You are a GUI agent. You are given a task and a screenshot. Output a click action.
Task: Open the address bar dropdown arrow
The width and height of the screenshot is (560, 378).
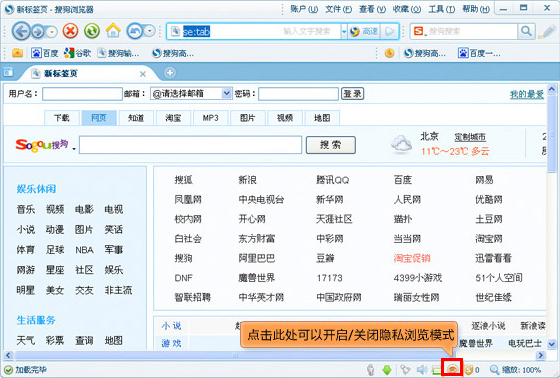tap(344, 32)
